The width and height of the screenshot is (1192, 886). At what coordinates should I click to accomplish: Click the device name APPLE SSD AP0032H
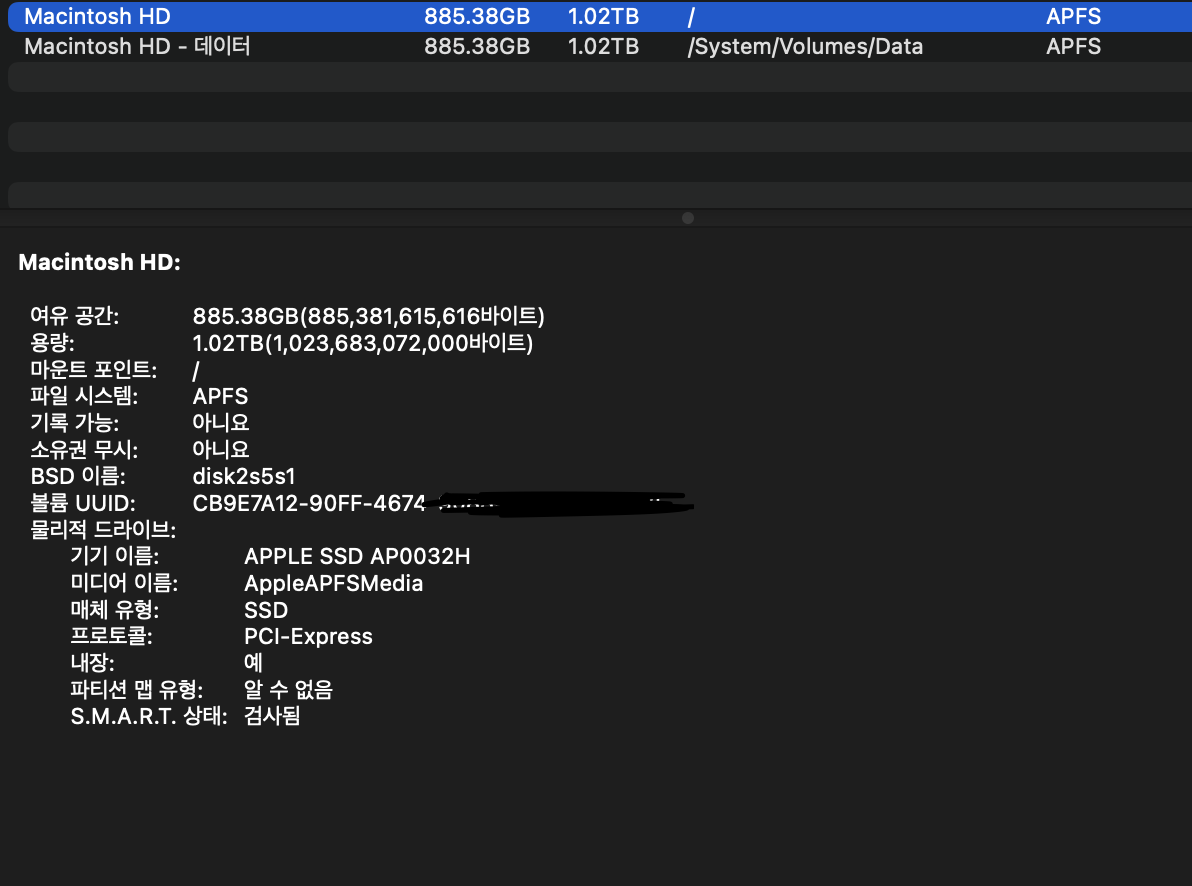[357, 556]
